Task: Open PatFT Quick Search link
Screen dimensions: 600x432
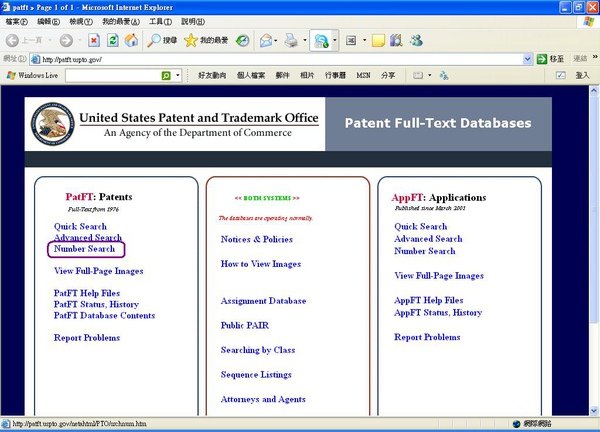Action: (x=80, y=227)
